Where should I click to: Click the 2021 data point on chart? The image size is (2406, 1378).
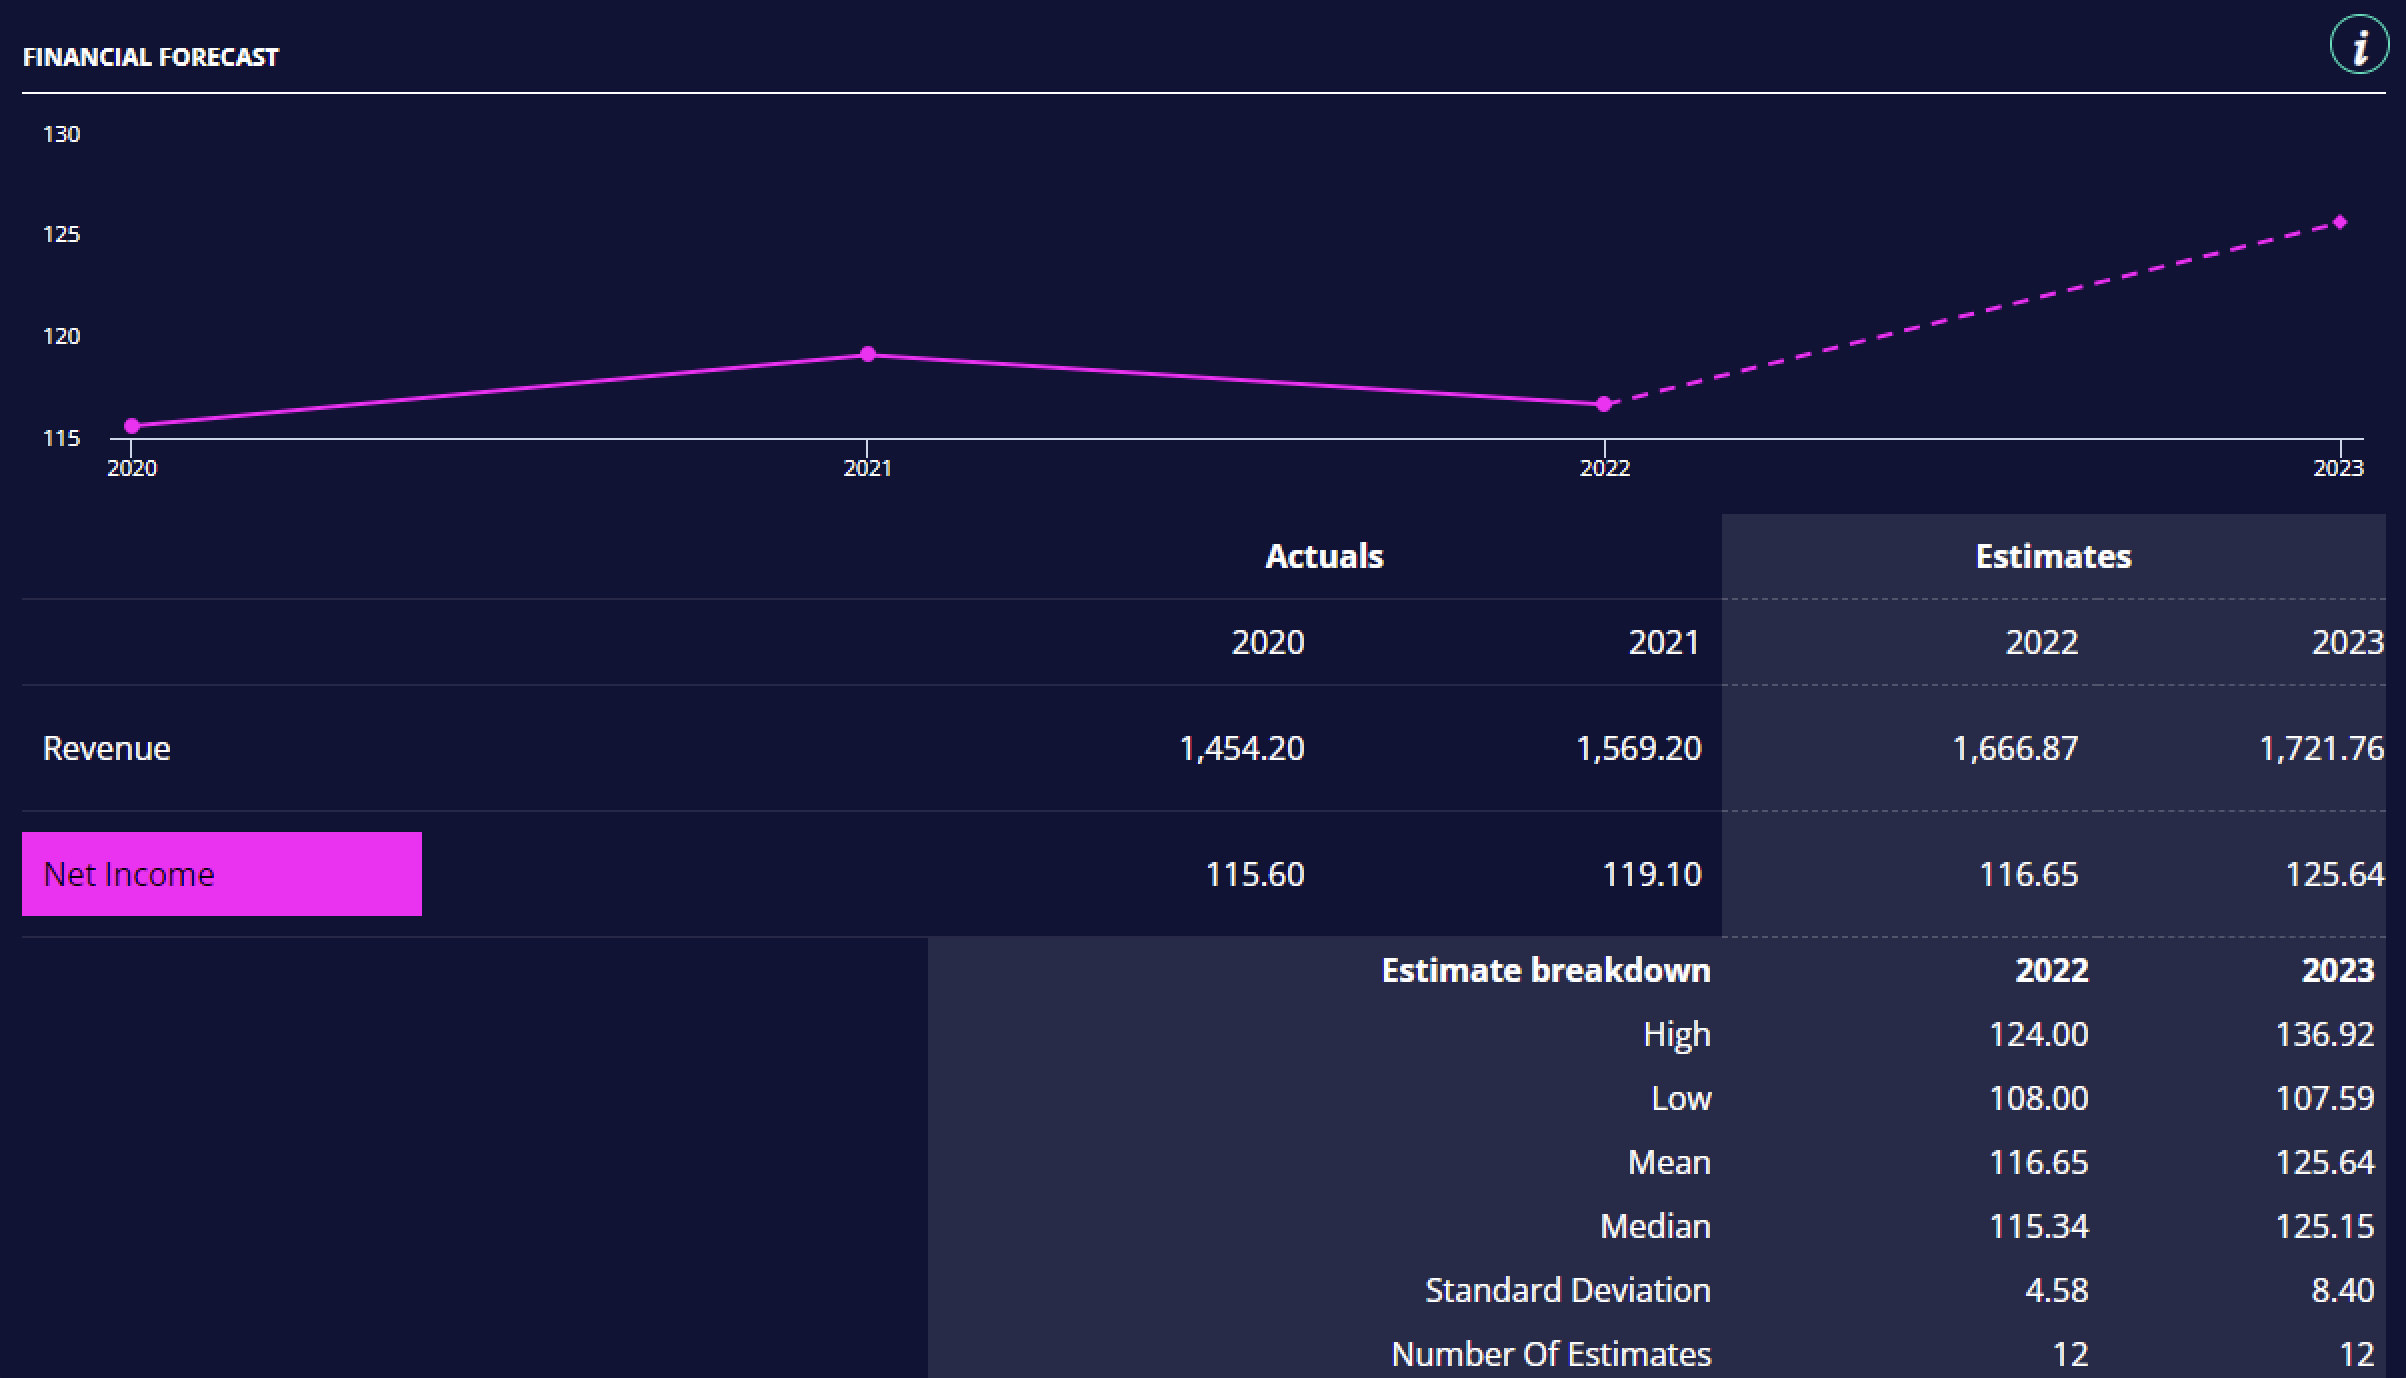coord(868,354)
